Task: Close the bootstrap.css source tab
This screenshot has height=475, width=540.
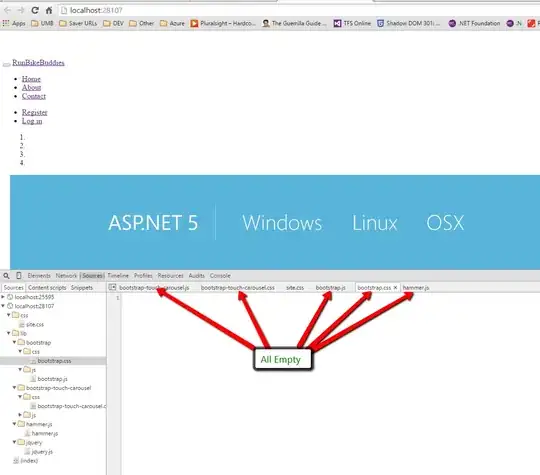Action: (395, 287)
